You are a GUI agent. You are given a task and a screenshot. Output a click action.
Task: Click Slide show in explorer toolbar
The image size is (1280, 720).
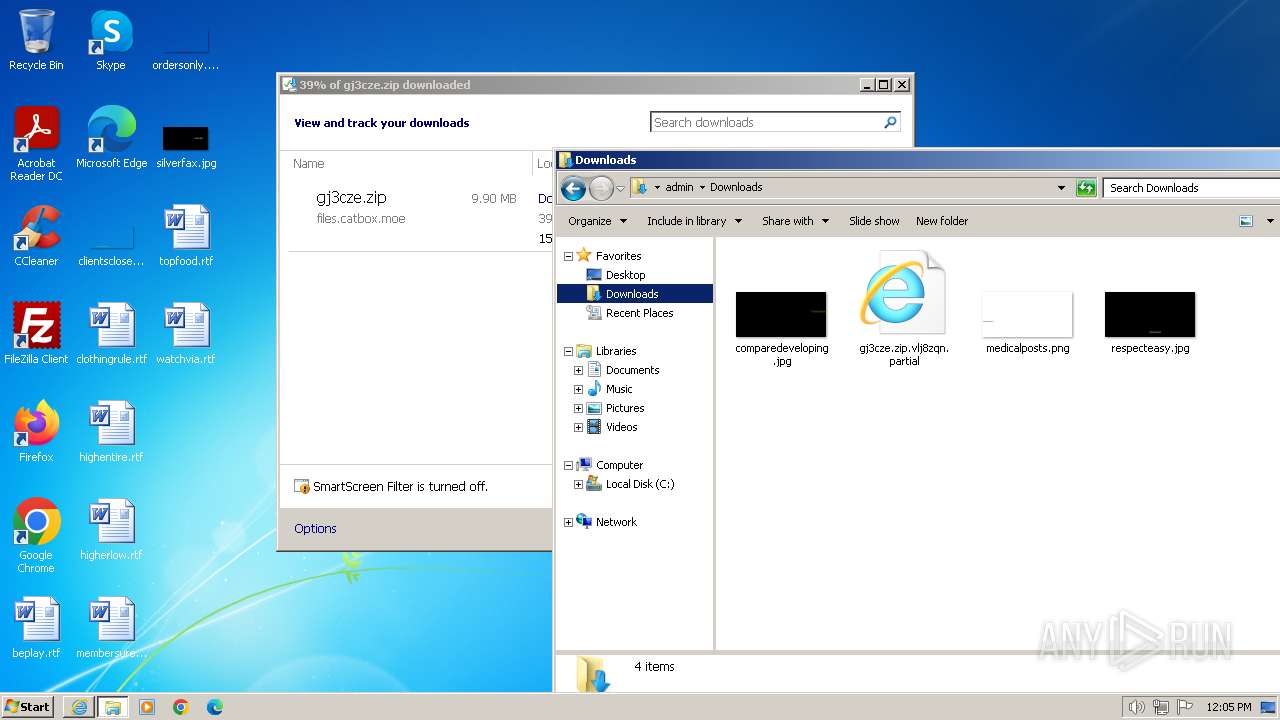[x=874, y=221]
